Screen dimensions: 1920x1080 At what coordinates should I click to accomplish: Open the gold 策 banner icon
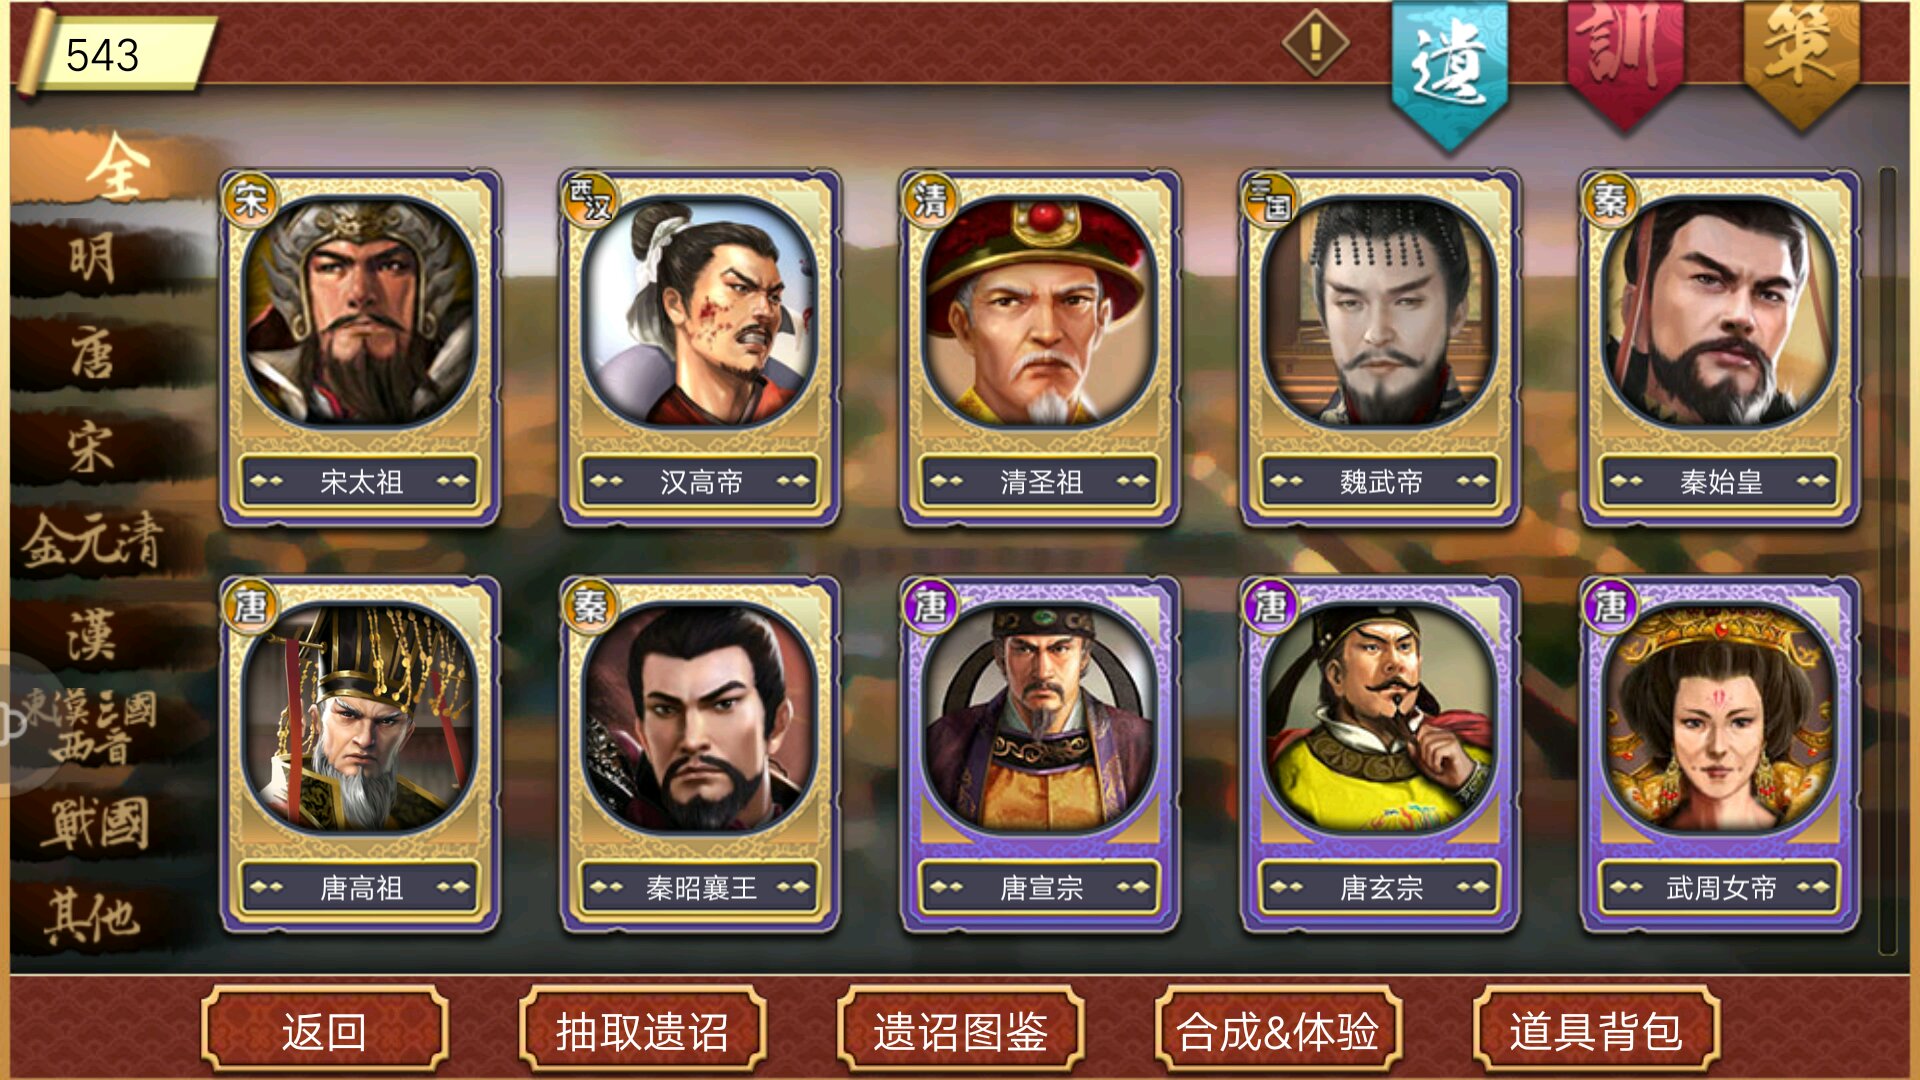[1801, 62]
